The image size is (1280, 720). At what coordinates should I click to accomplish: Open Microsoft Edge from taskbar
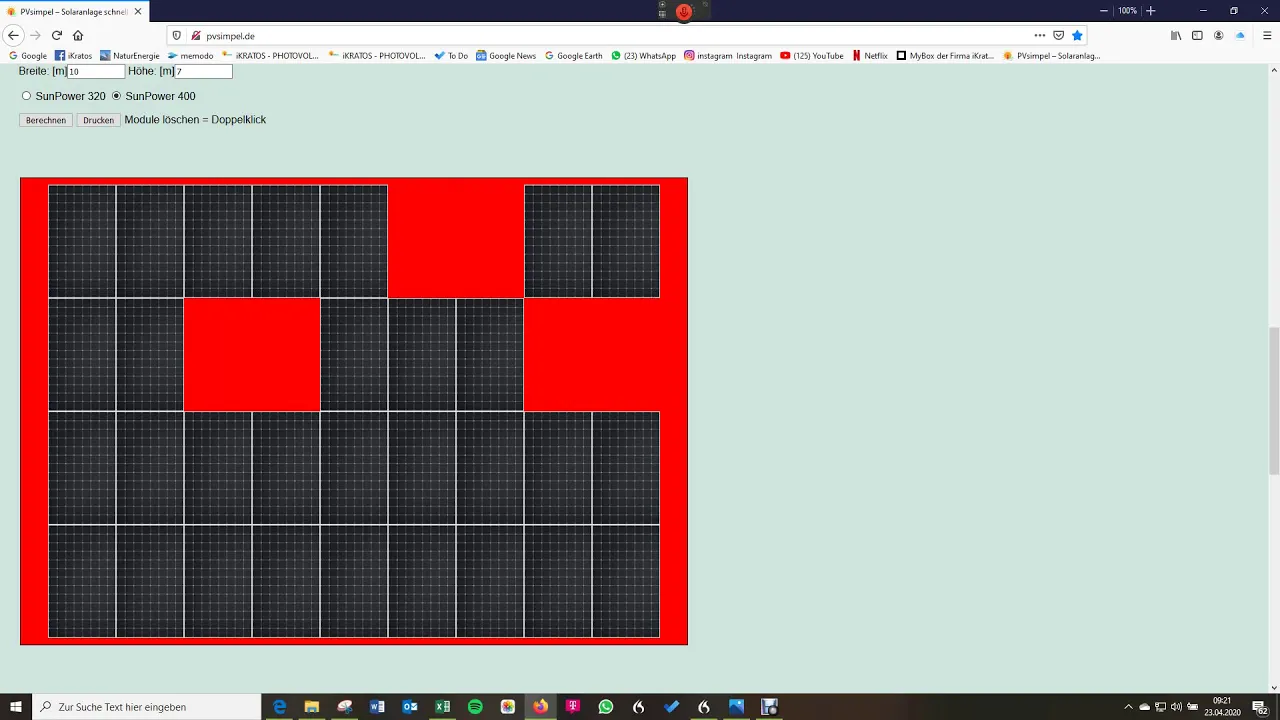(x=279, y=706)
